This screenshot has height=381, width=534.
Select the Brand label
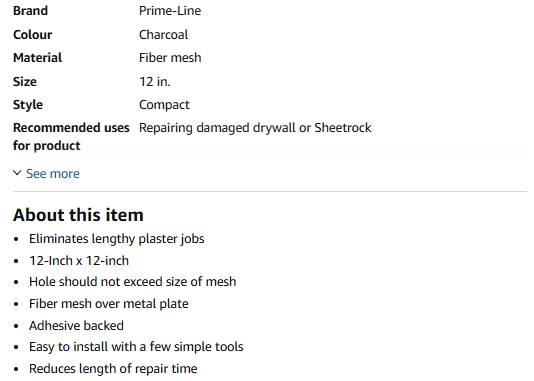pyautogui.click(x=30, y=11)
